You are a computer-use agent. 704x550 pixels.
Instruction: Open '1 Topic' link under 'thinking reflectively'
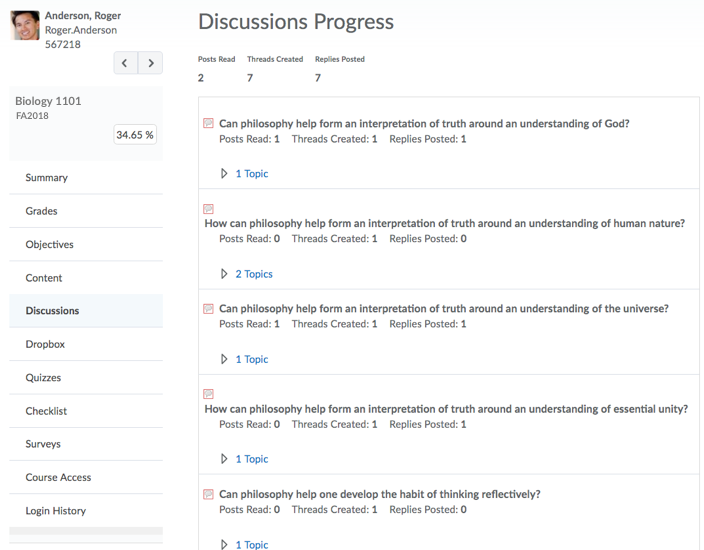252,544
